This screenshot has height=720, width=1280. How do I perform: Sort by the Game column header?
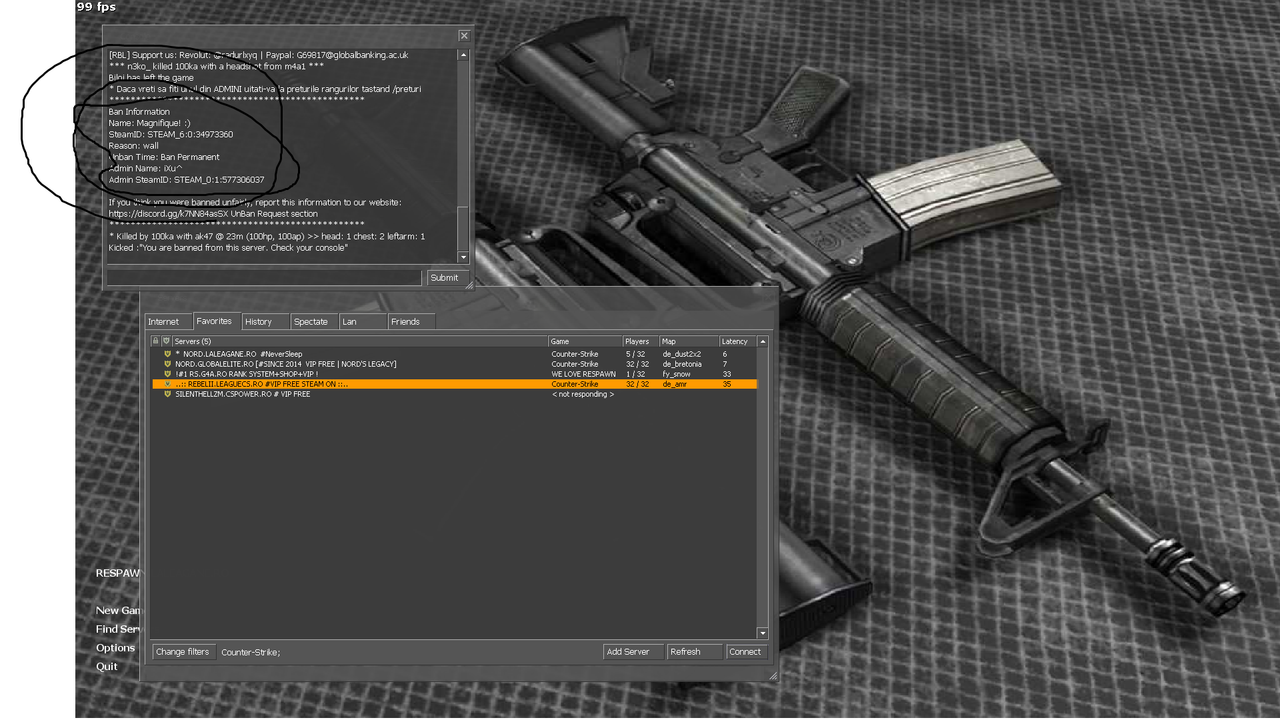pyautogui.click(x=585, y=341)
